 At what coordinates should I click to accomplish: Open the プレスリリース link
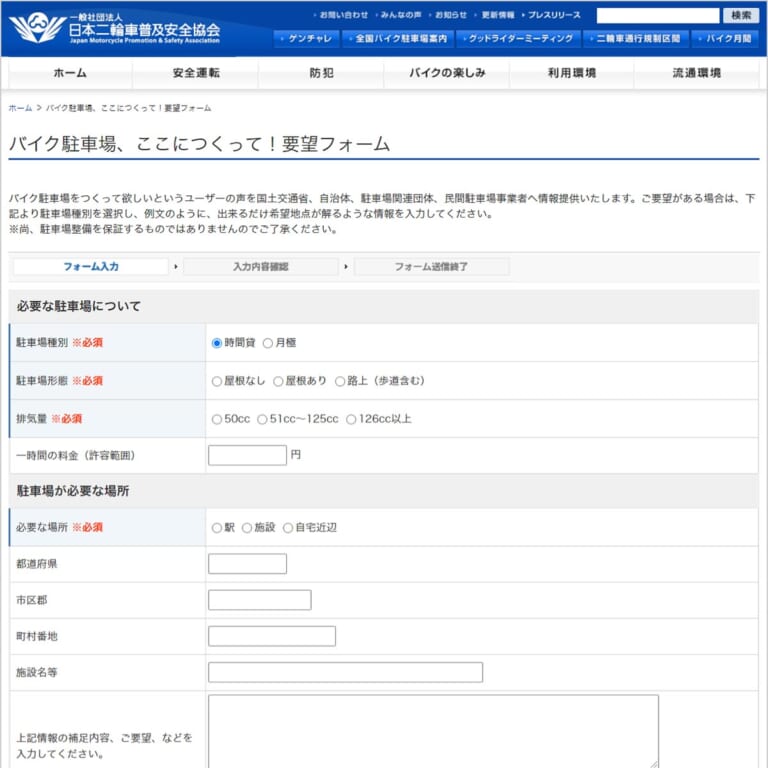pos(552,15)
